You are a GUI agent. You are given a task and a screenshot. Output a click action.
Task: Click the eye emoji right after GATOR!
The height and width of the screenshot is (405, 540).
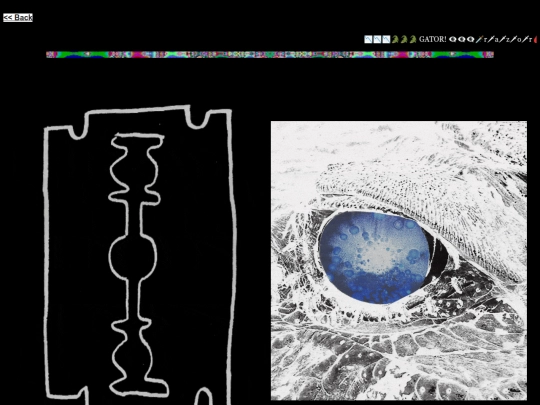pyautogui.click(x=453, y=39)
